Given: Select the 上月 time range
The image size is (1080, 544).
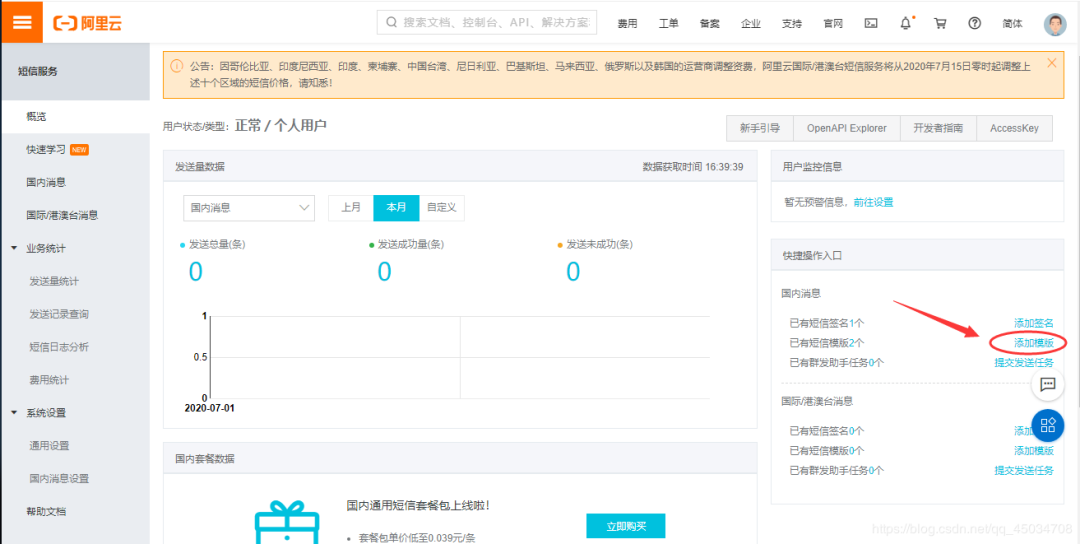Looking at the screenshot, I should (351, 207).
